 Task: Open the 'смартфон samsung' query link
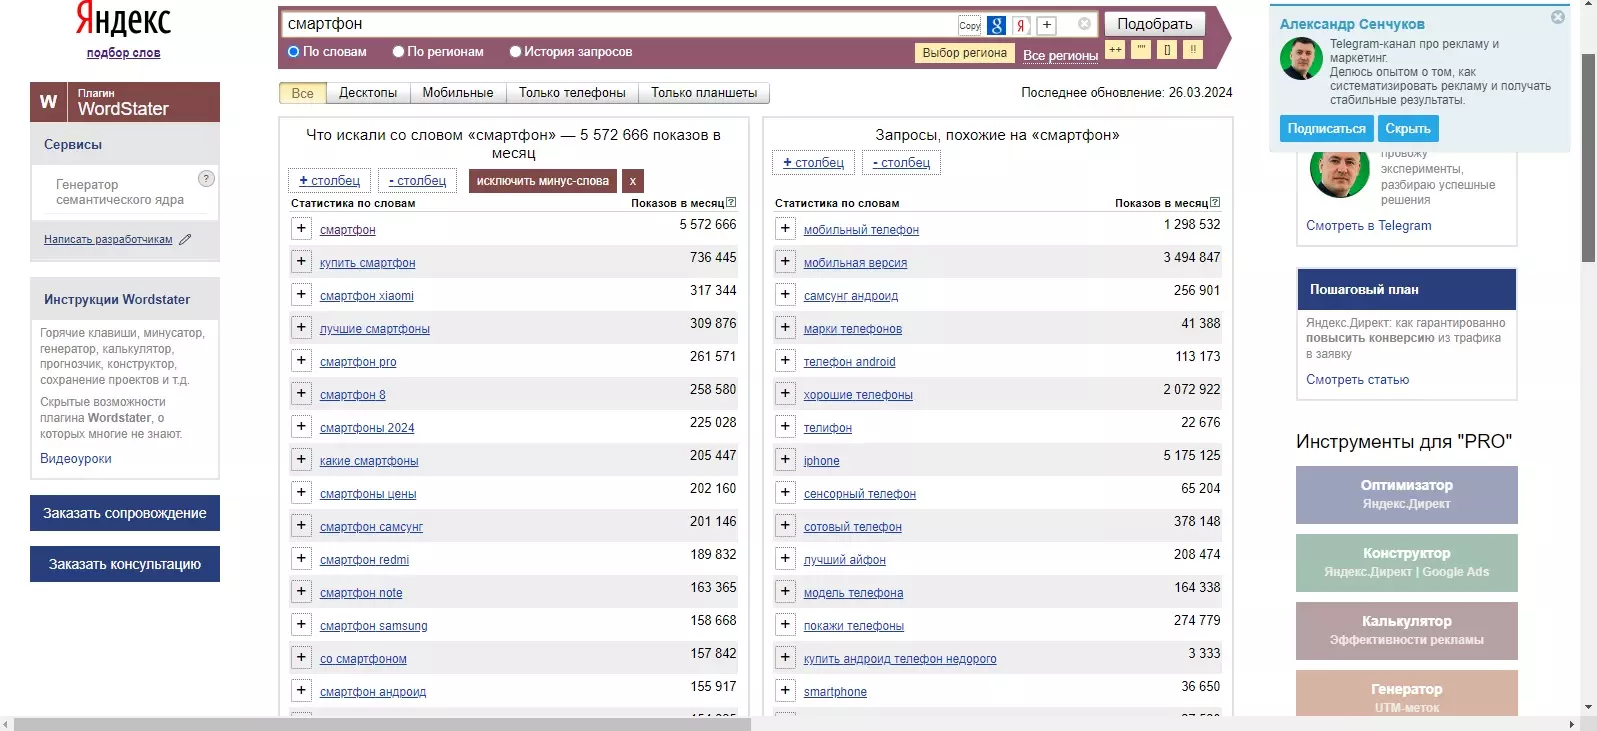[x=374, y=626]
